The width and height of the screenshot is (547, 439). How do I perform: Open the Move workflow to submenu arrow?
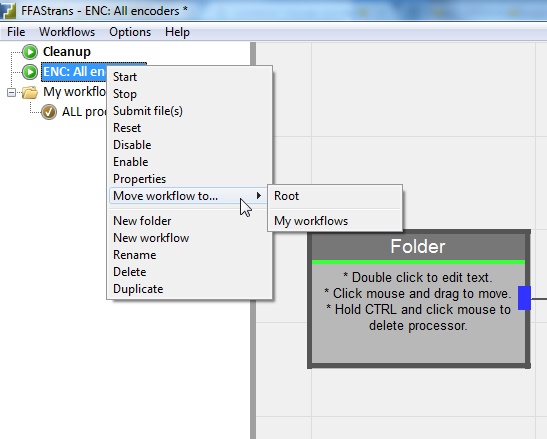point(258,196)
